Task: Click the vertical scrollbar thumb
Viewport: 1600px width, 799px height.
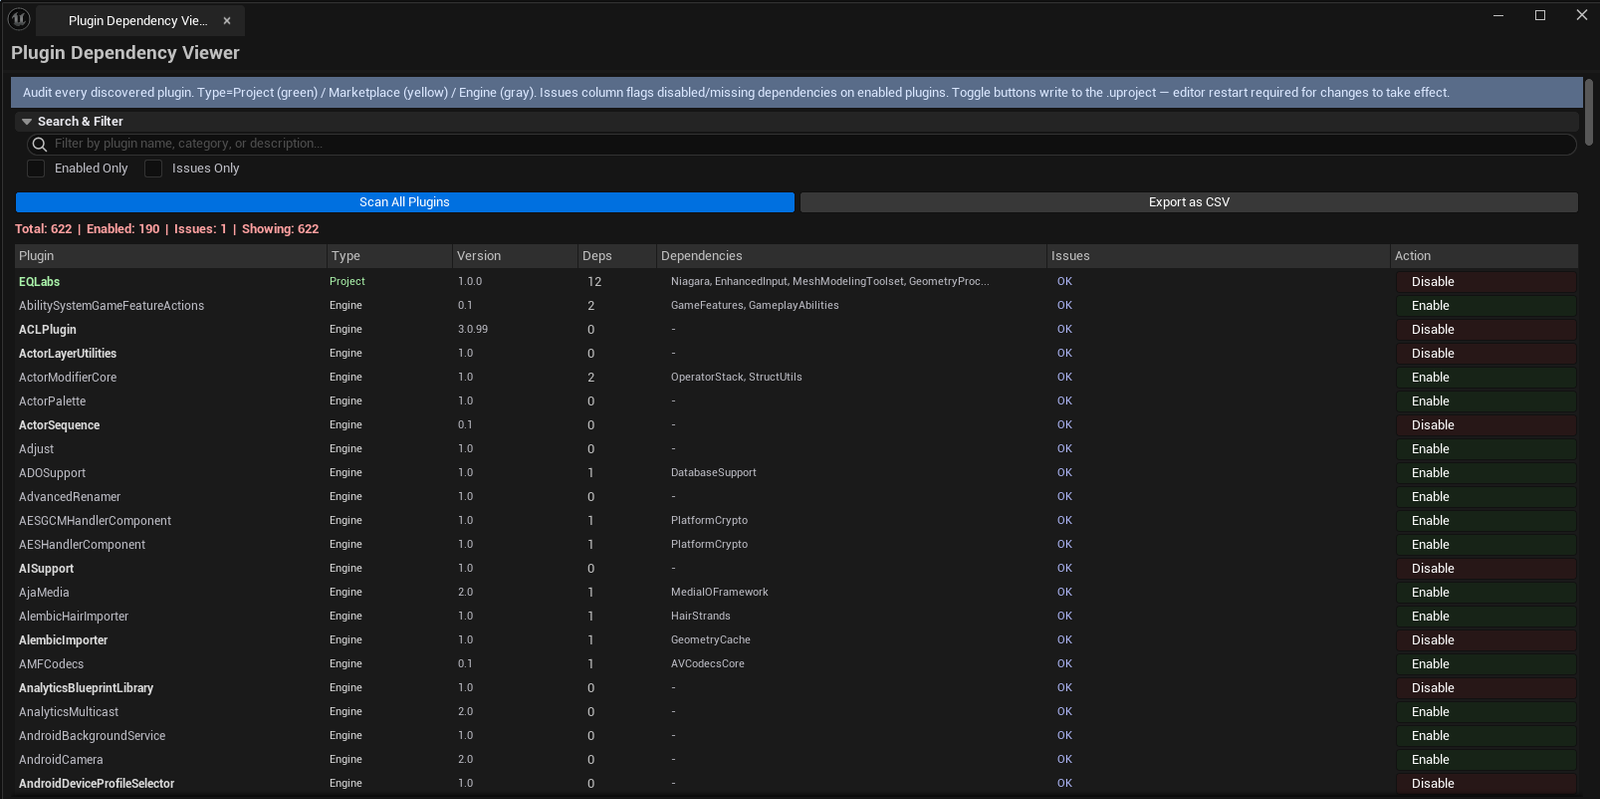Action: pos(1590,110)
